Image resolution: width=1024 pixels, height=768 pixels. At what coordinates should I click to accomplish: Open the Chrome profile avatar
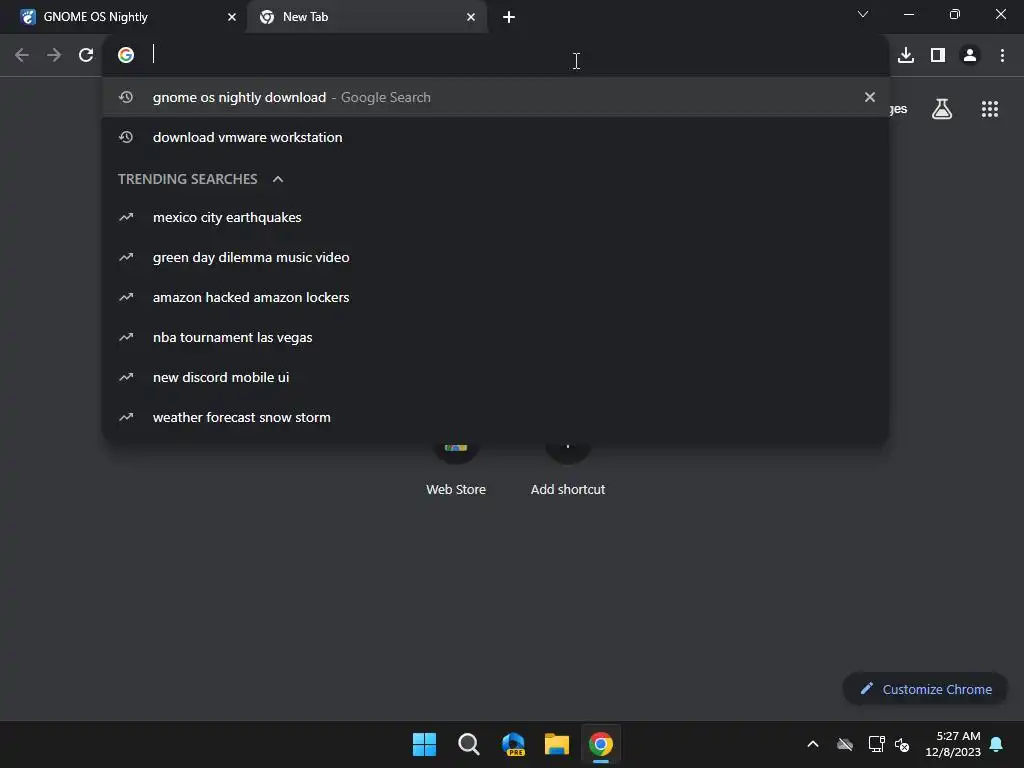tap(970, 56)
